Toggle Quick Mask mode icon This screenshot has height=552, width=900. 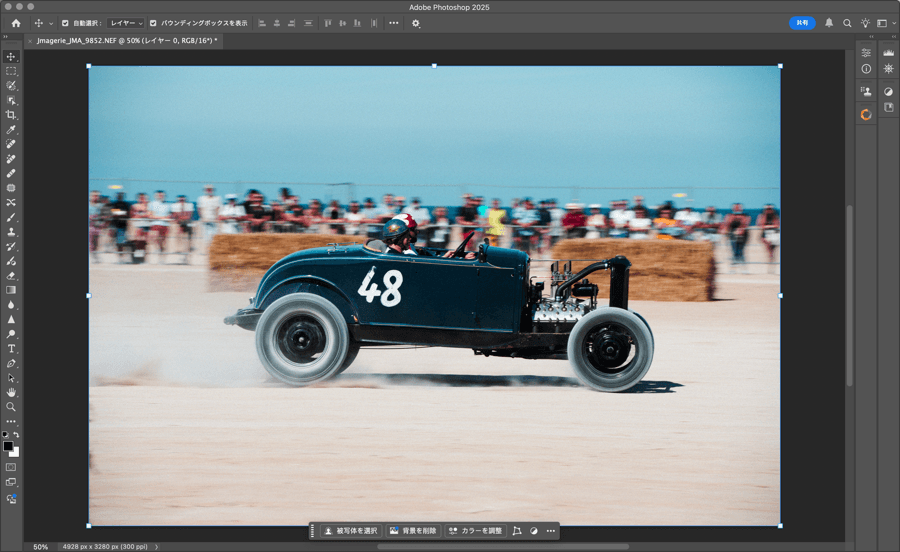[x=11, y=467]
